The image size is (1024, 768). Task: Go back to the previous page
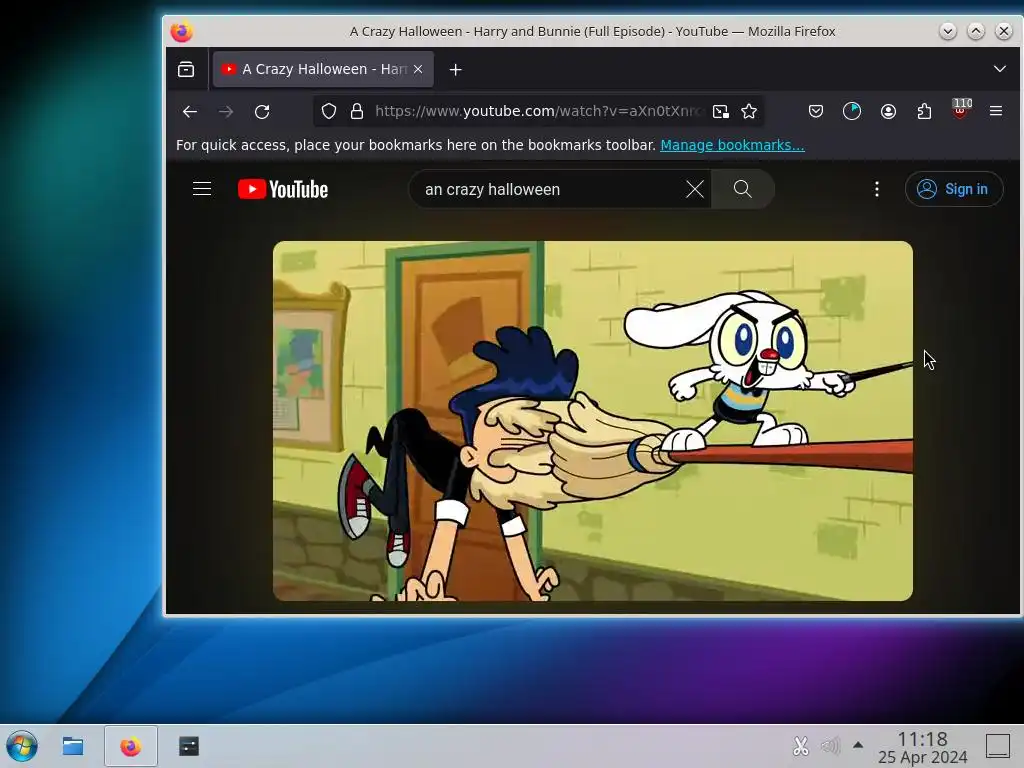point(190,112)
